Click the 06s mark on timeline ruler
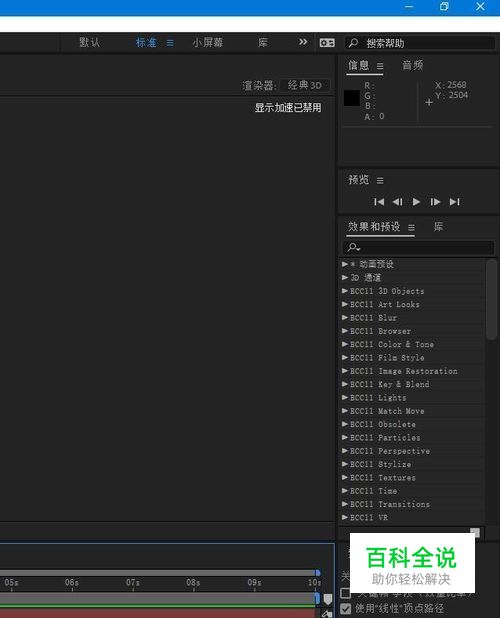The width and height of the screenshot is (500, 618). 72,583
